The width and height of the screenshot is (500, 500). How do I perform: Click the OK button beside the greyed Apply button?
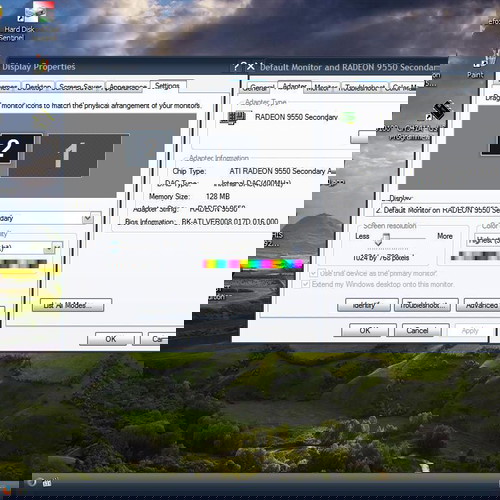365,330
